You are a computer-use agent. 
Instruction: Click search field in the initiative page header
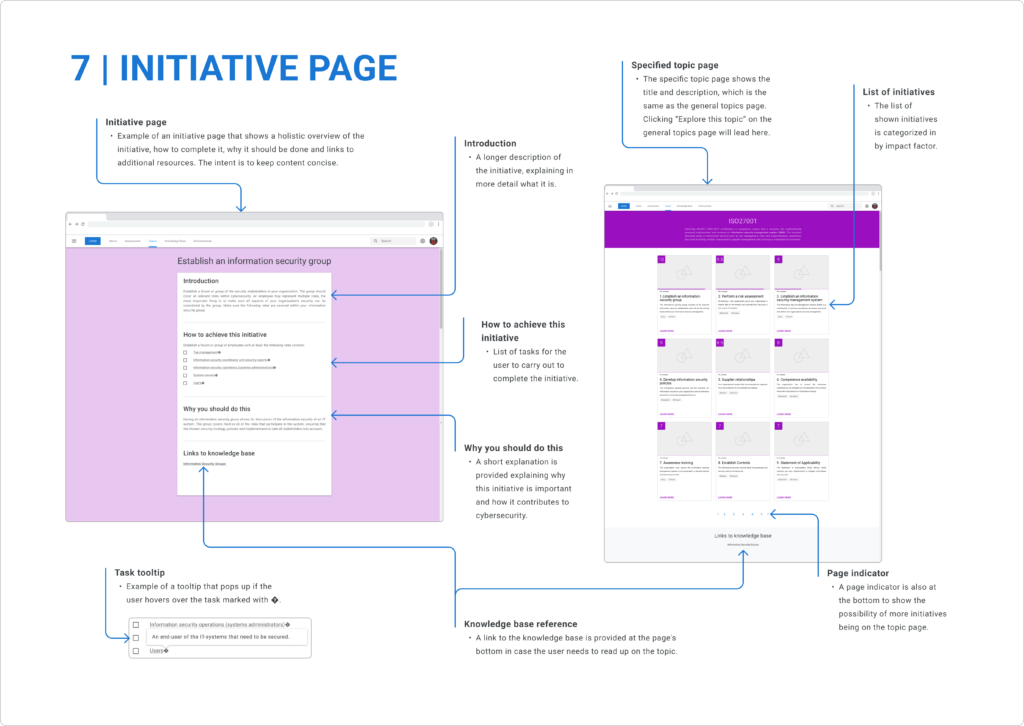coord(393,241)
